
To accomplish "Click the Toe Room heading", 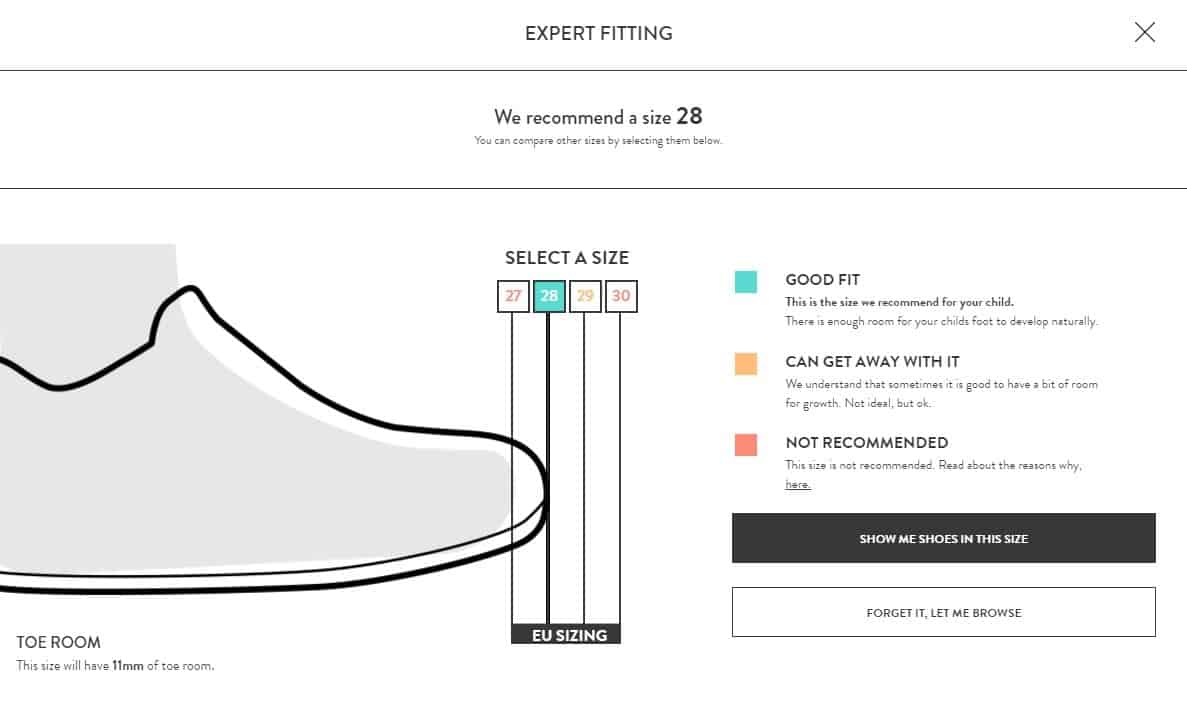I will [58, 642].
